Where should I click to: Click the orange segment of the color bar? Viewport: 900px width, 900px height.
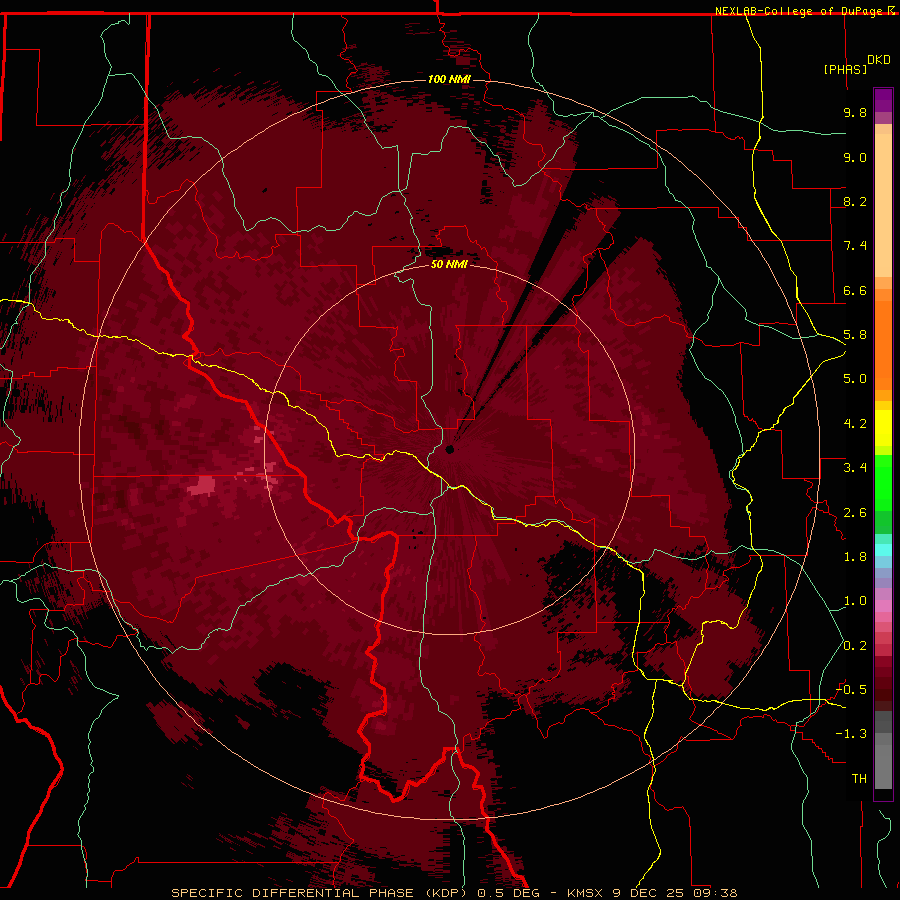(x=883, y=344)
